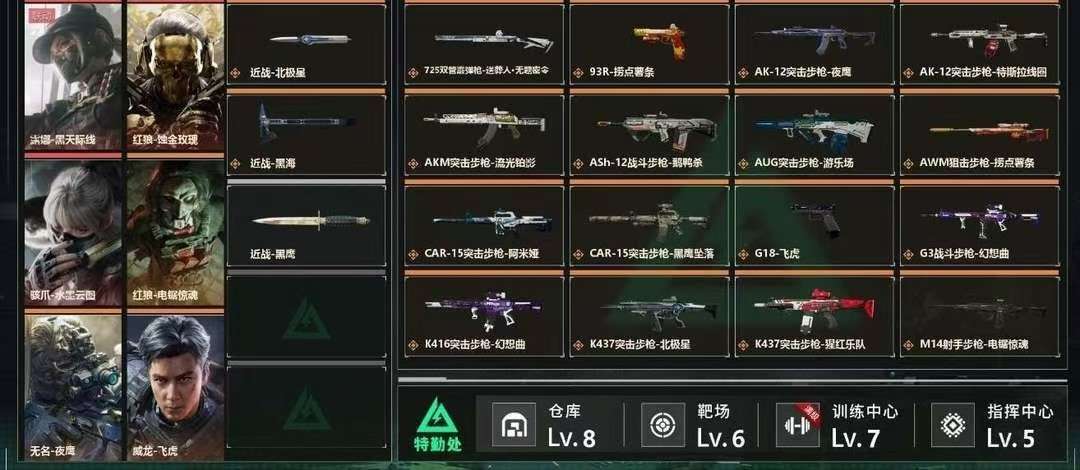Open the 指挥中心 command center icon
The image size is (1080, 470).
point(953,425)
